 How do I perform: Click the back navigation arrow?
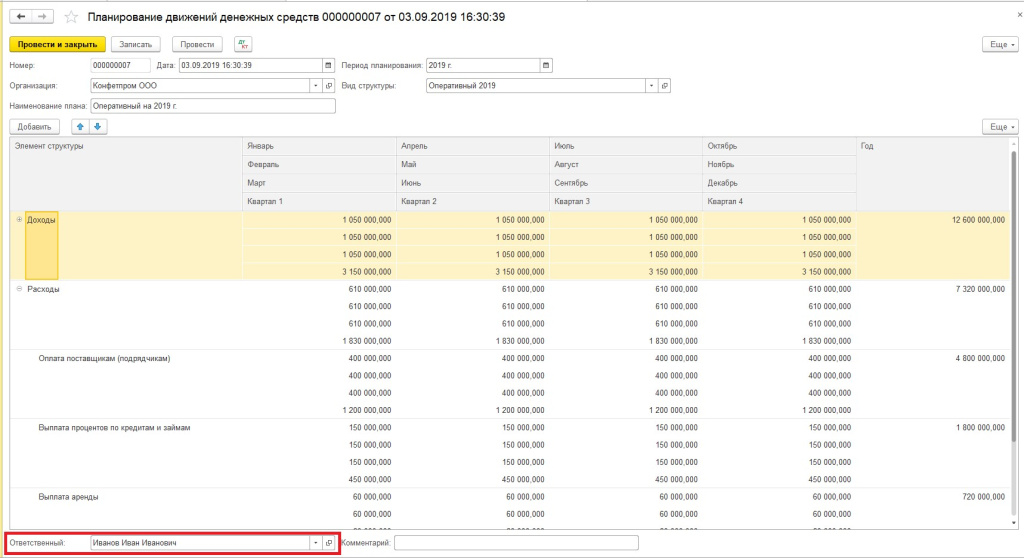coord(21,17)
